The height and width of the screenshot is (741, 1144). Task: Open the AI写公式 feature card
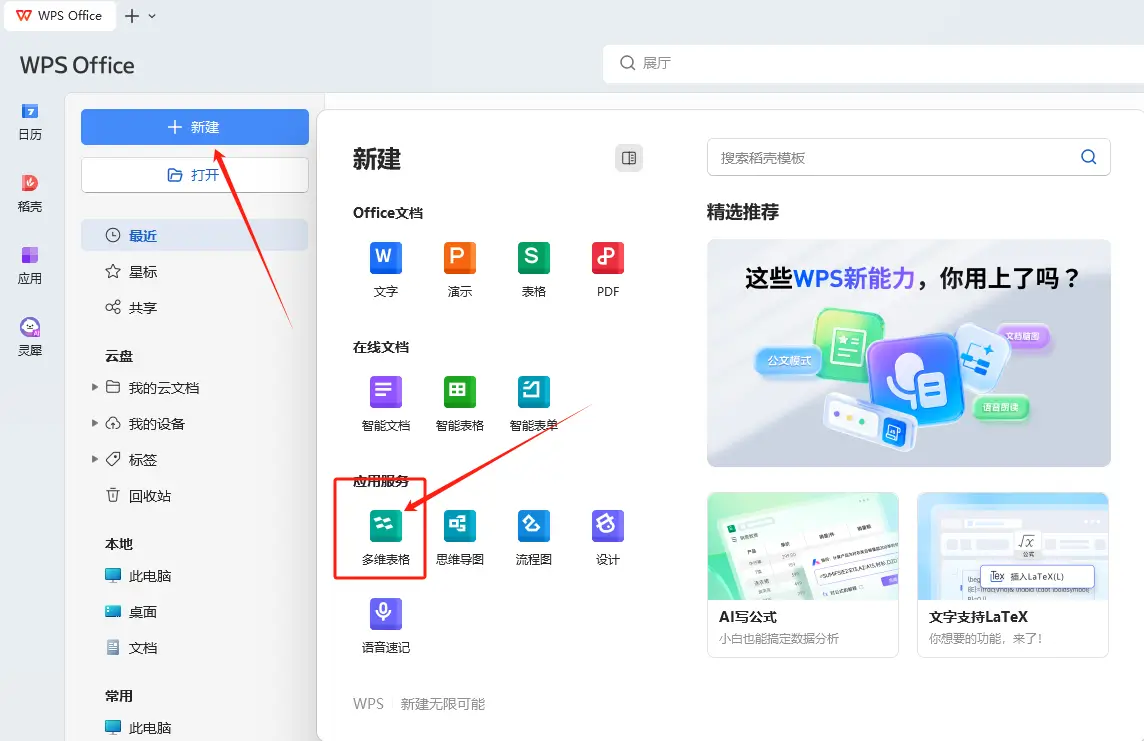point(803,575)
